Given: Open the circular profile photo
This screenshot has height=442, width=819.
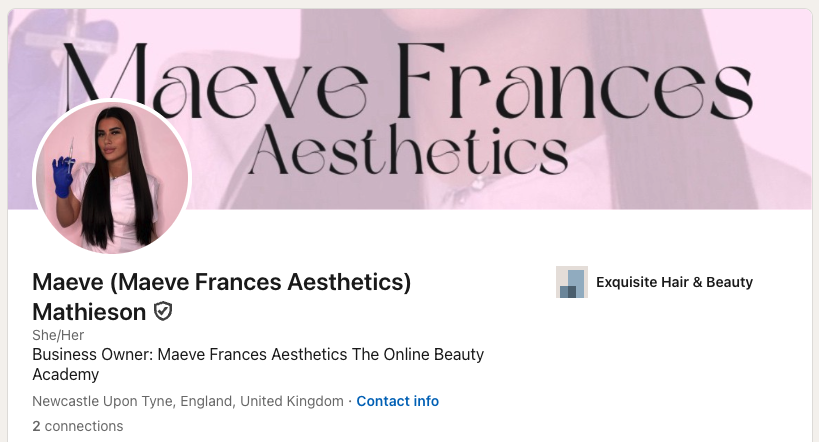Looking at the screenshot, I should (x=112, y=178).
